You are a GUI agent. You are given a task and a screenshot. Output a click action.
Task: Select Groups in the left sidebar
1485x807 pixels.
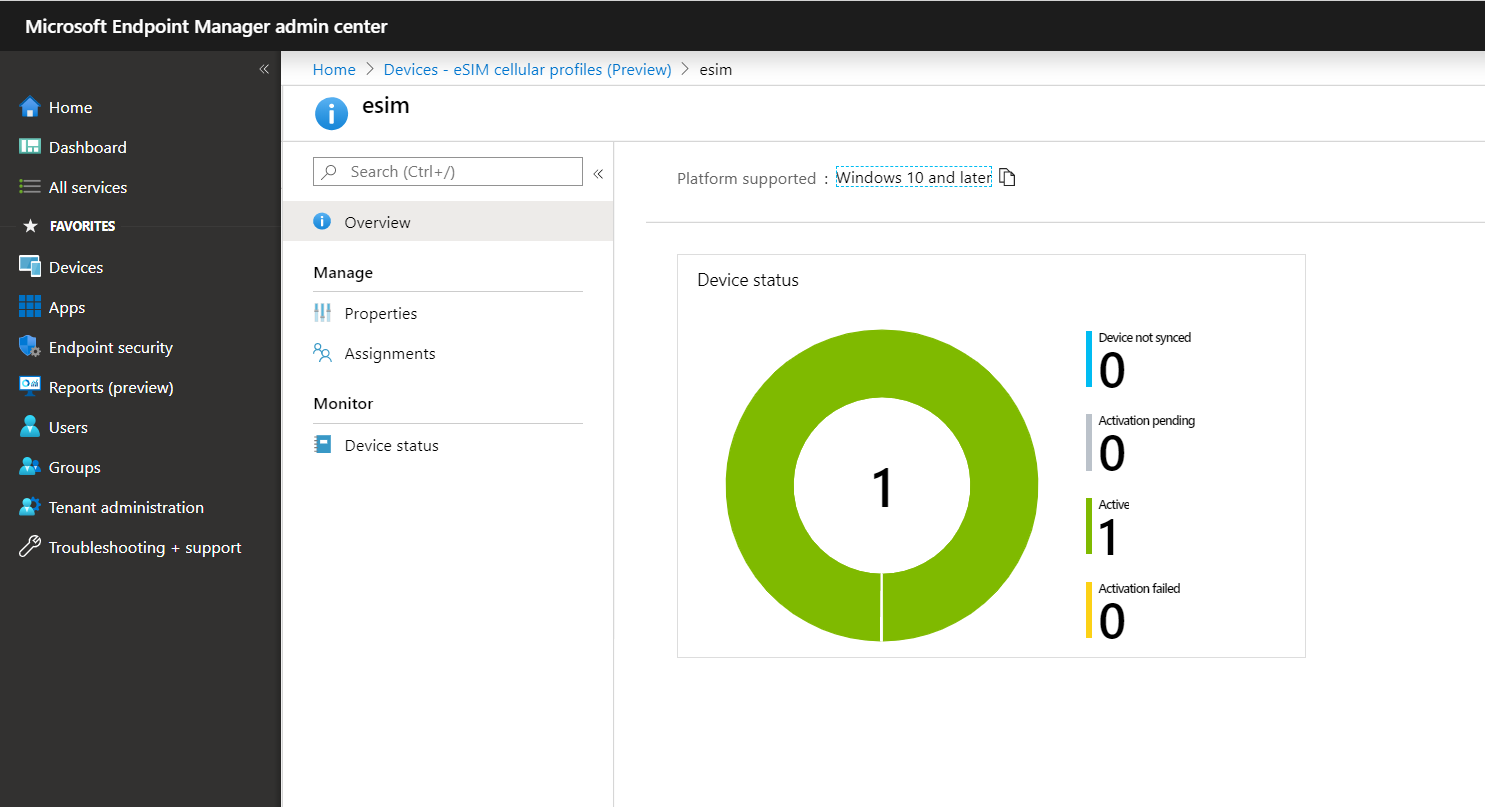74,467
